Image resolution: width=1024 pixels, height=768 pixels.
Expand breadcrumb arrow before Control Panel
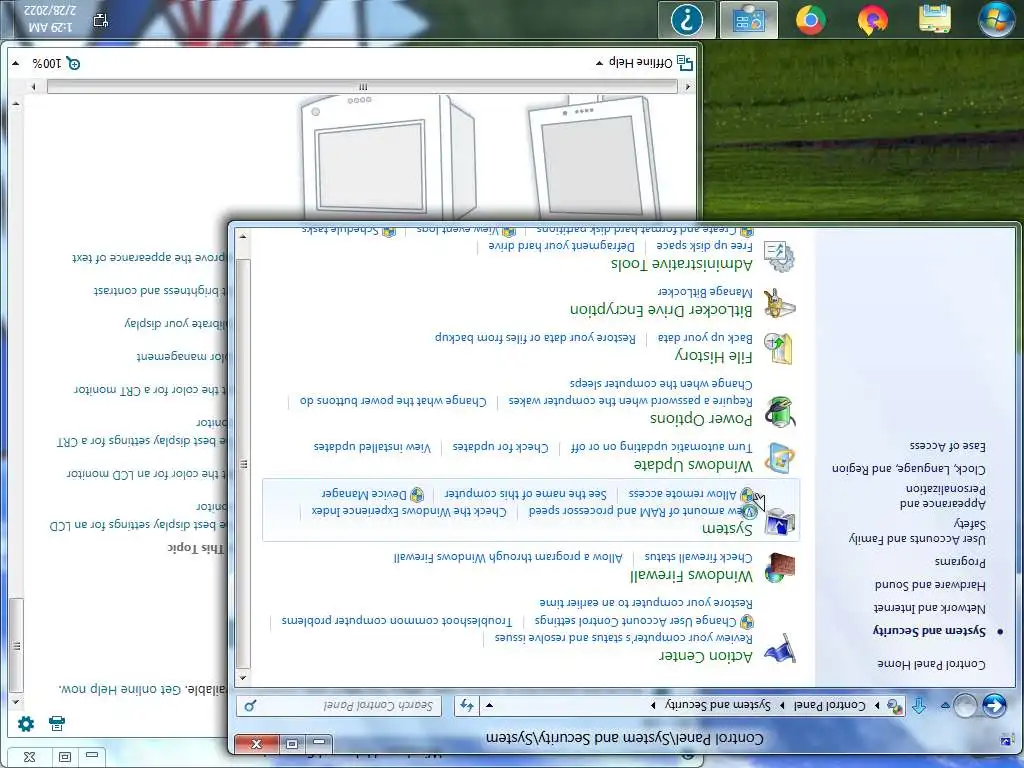(877, 705)
